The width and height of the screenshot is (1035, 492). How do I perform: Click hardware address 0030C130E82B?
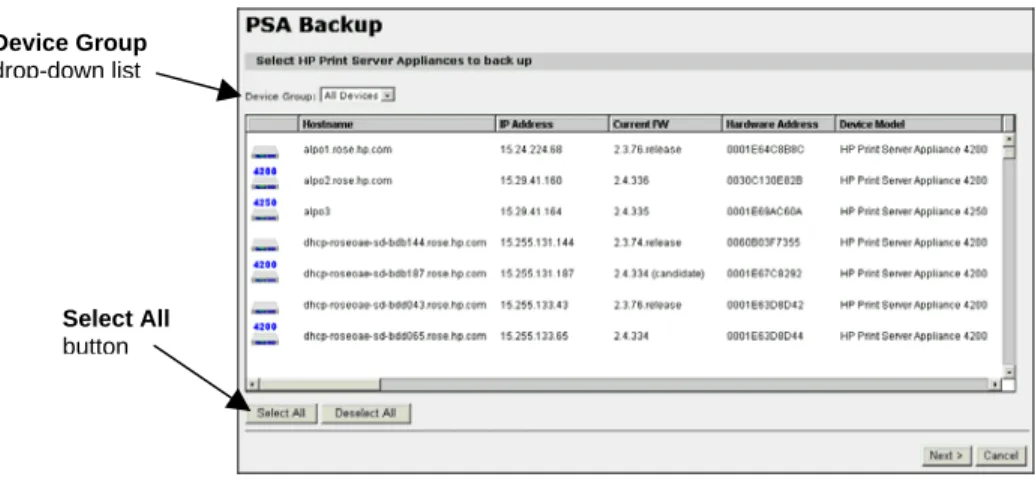pos(765,181)
